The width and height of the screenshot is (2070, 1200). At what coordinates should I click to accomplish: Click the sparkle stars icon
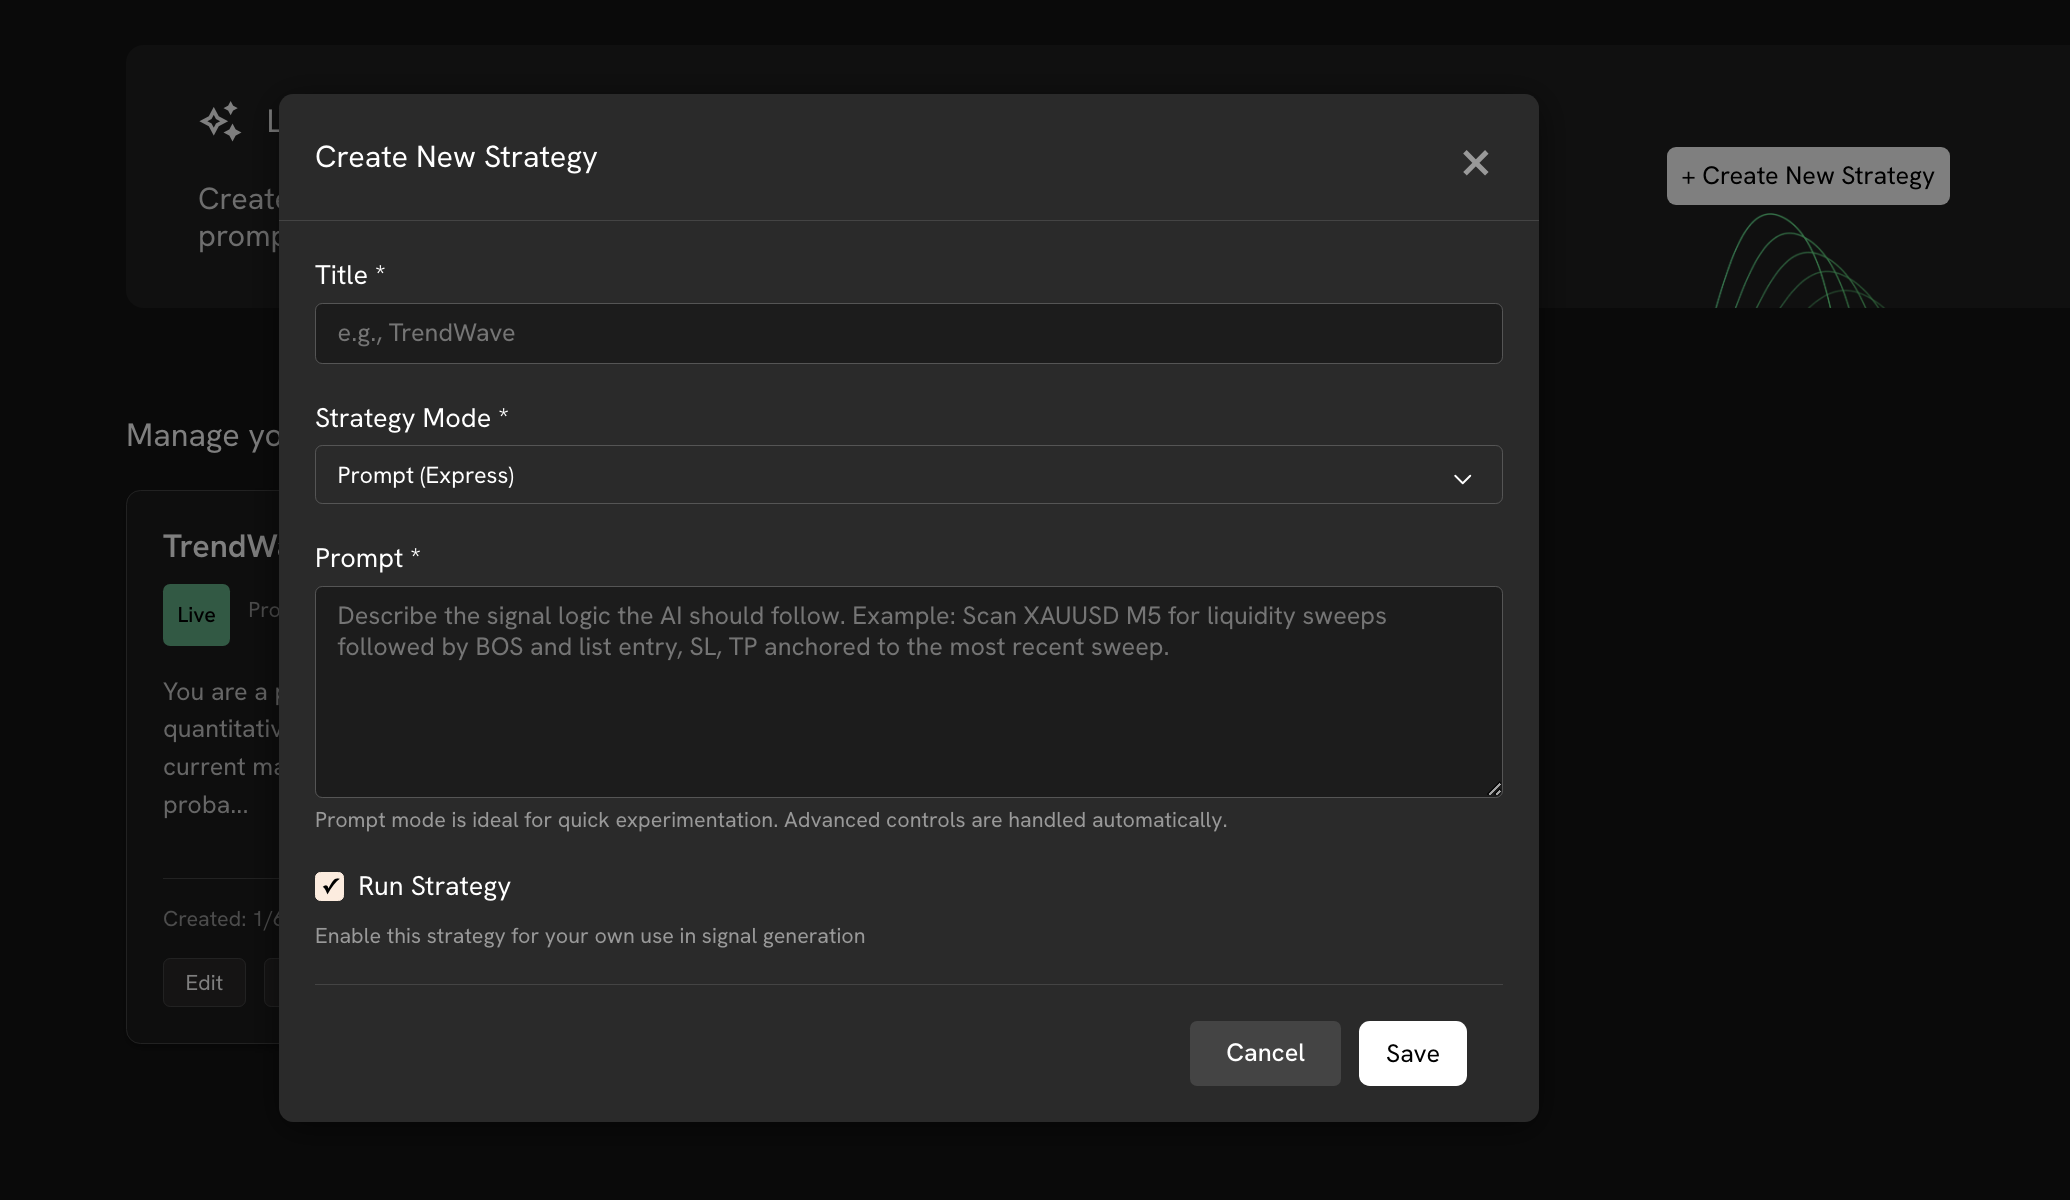tap(221, 122)
